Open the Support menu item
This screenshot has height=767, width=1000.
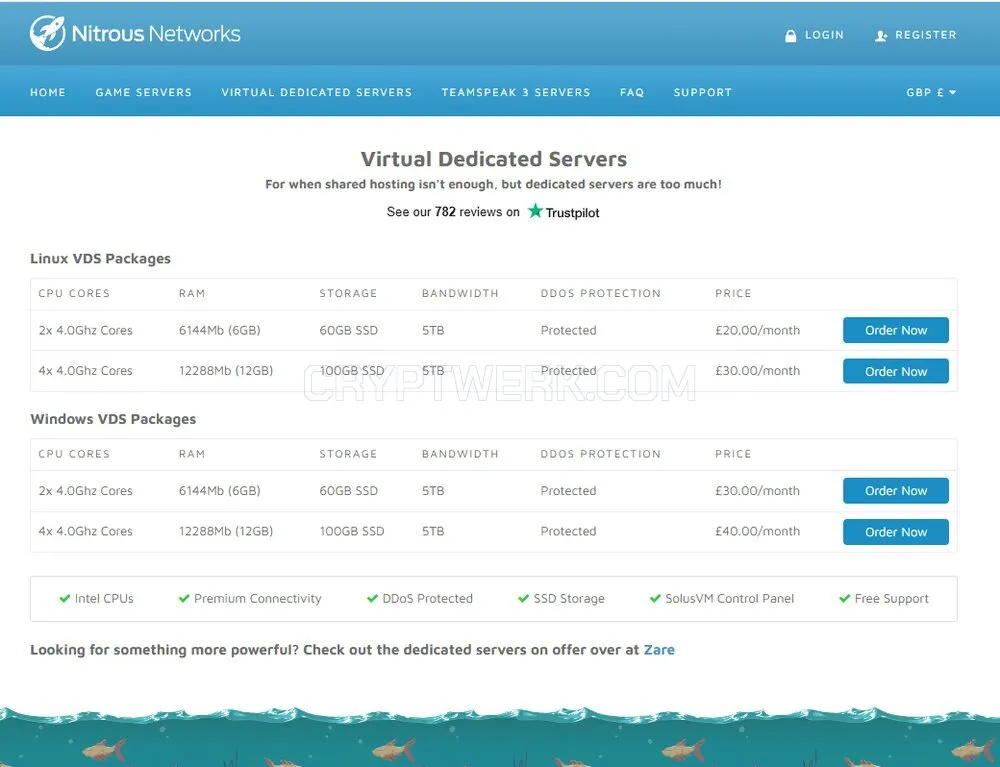pyautogui.click(x=703, y=92)
